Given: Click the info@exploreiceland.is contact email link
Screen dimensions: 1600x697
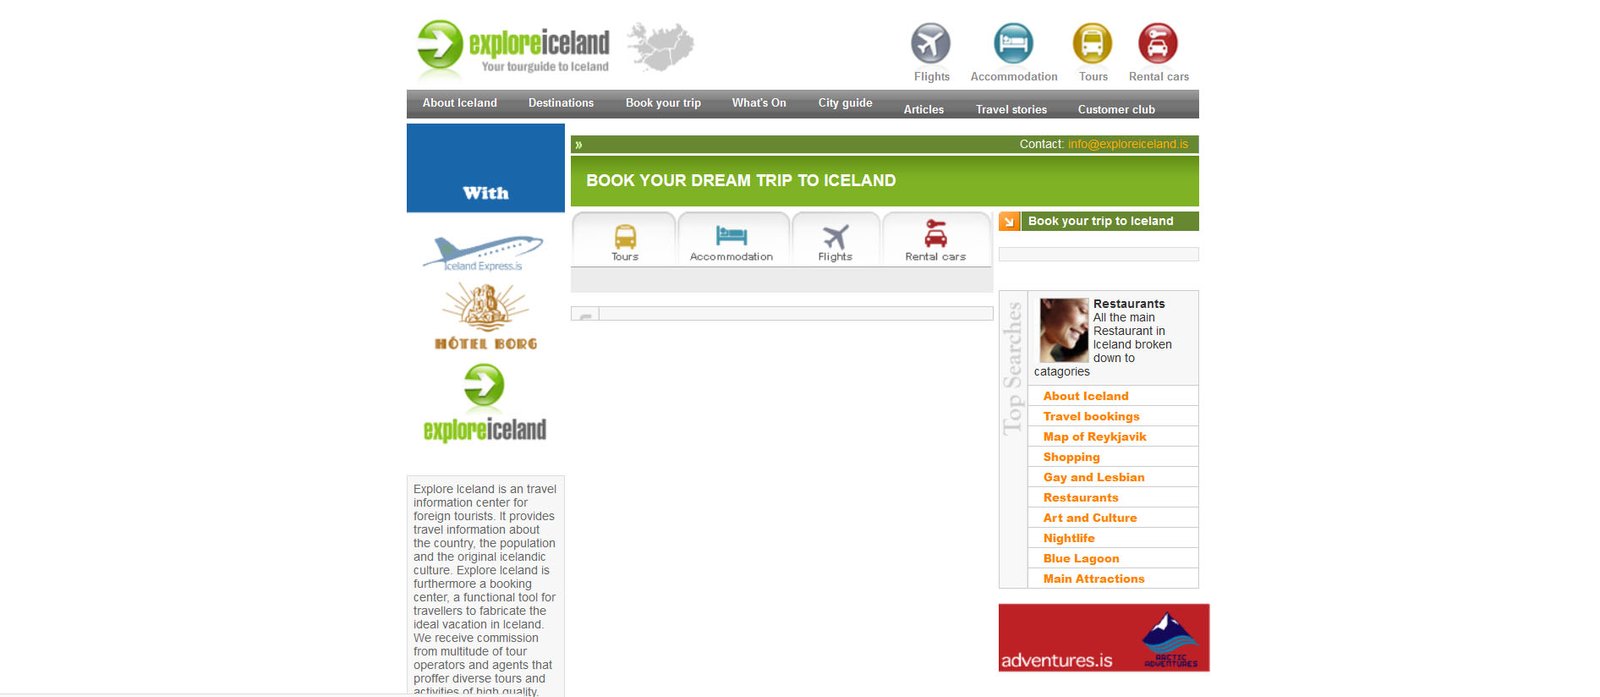Looking at the screenshot, I should click(1127, 144).
